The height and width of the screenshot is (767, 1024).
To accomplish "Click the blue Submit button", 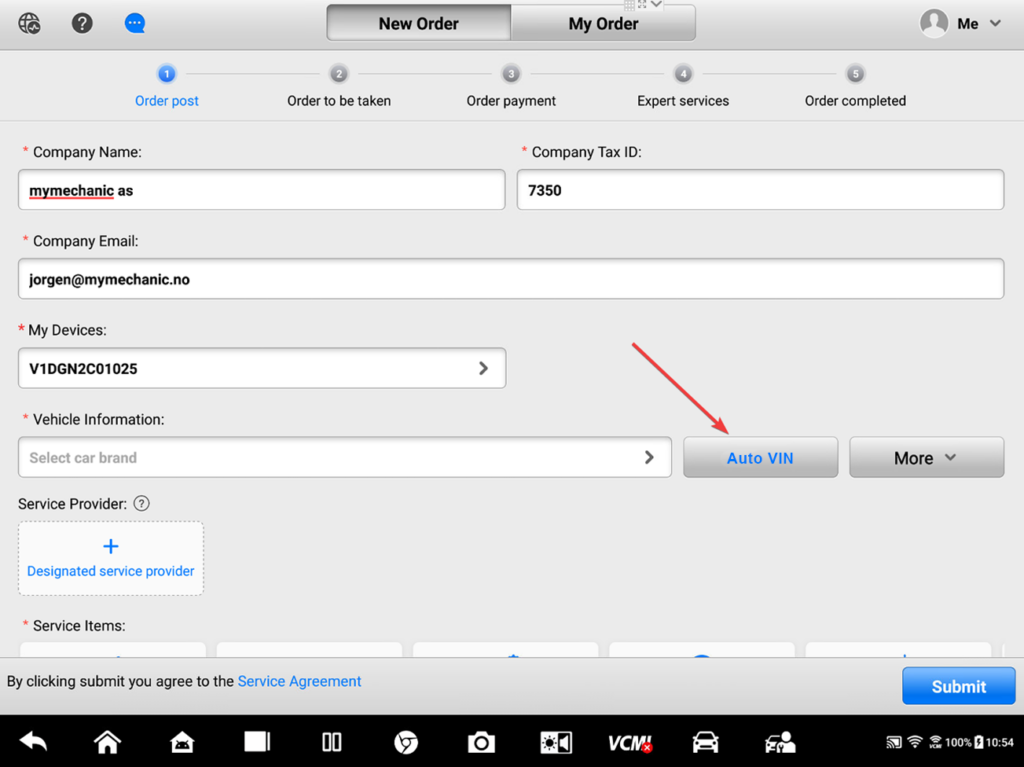I will (x=958, y=686).
